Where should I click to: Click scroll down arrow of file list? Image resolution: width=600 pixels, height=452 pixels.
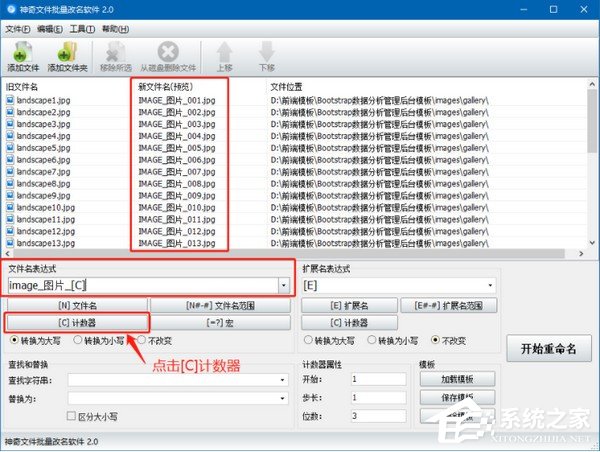click(x=592, y=243)
